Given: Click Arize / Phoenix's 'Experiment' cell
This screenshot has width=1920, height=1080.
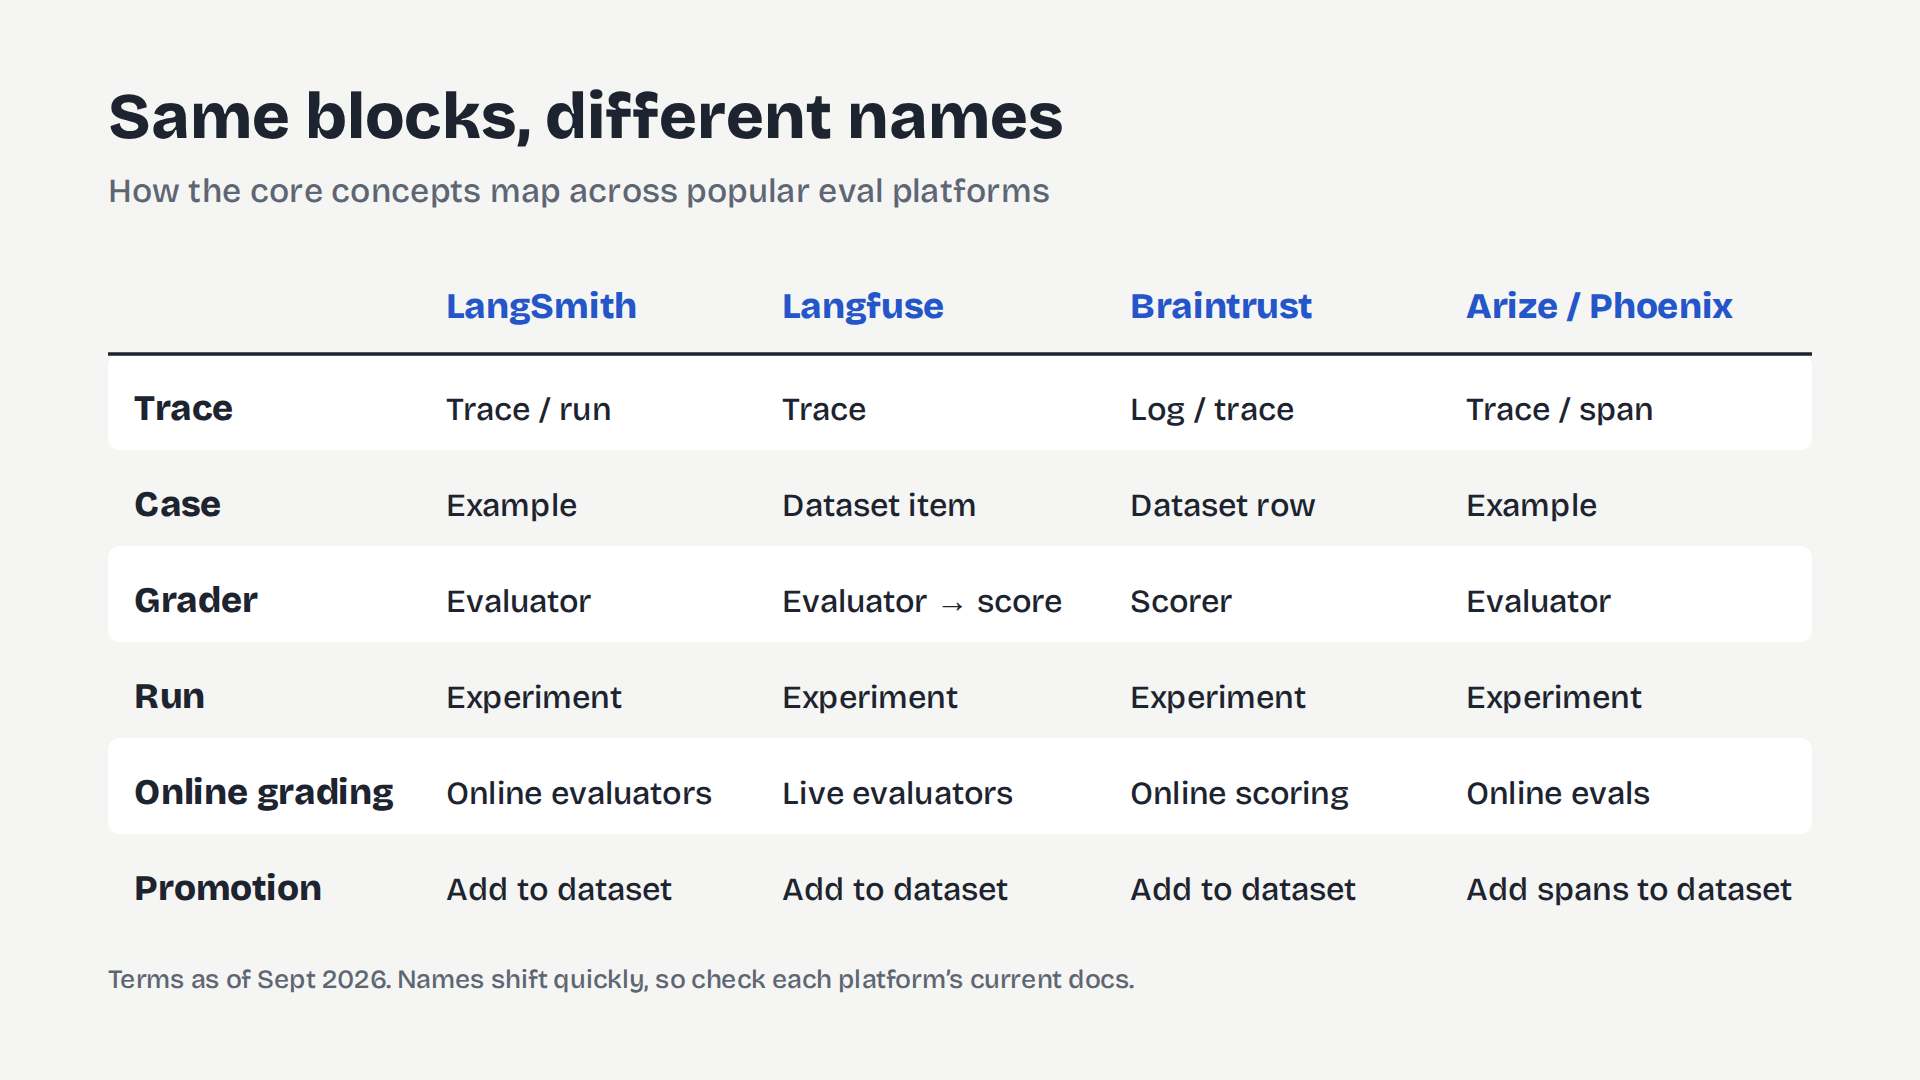Looking at the screenshot, I should coord(1554,697).
